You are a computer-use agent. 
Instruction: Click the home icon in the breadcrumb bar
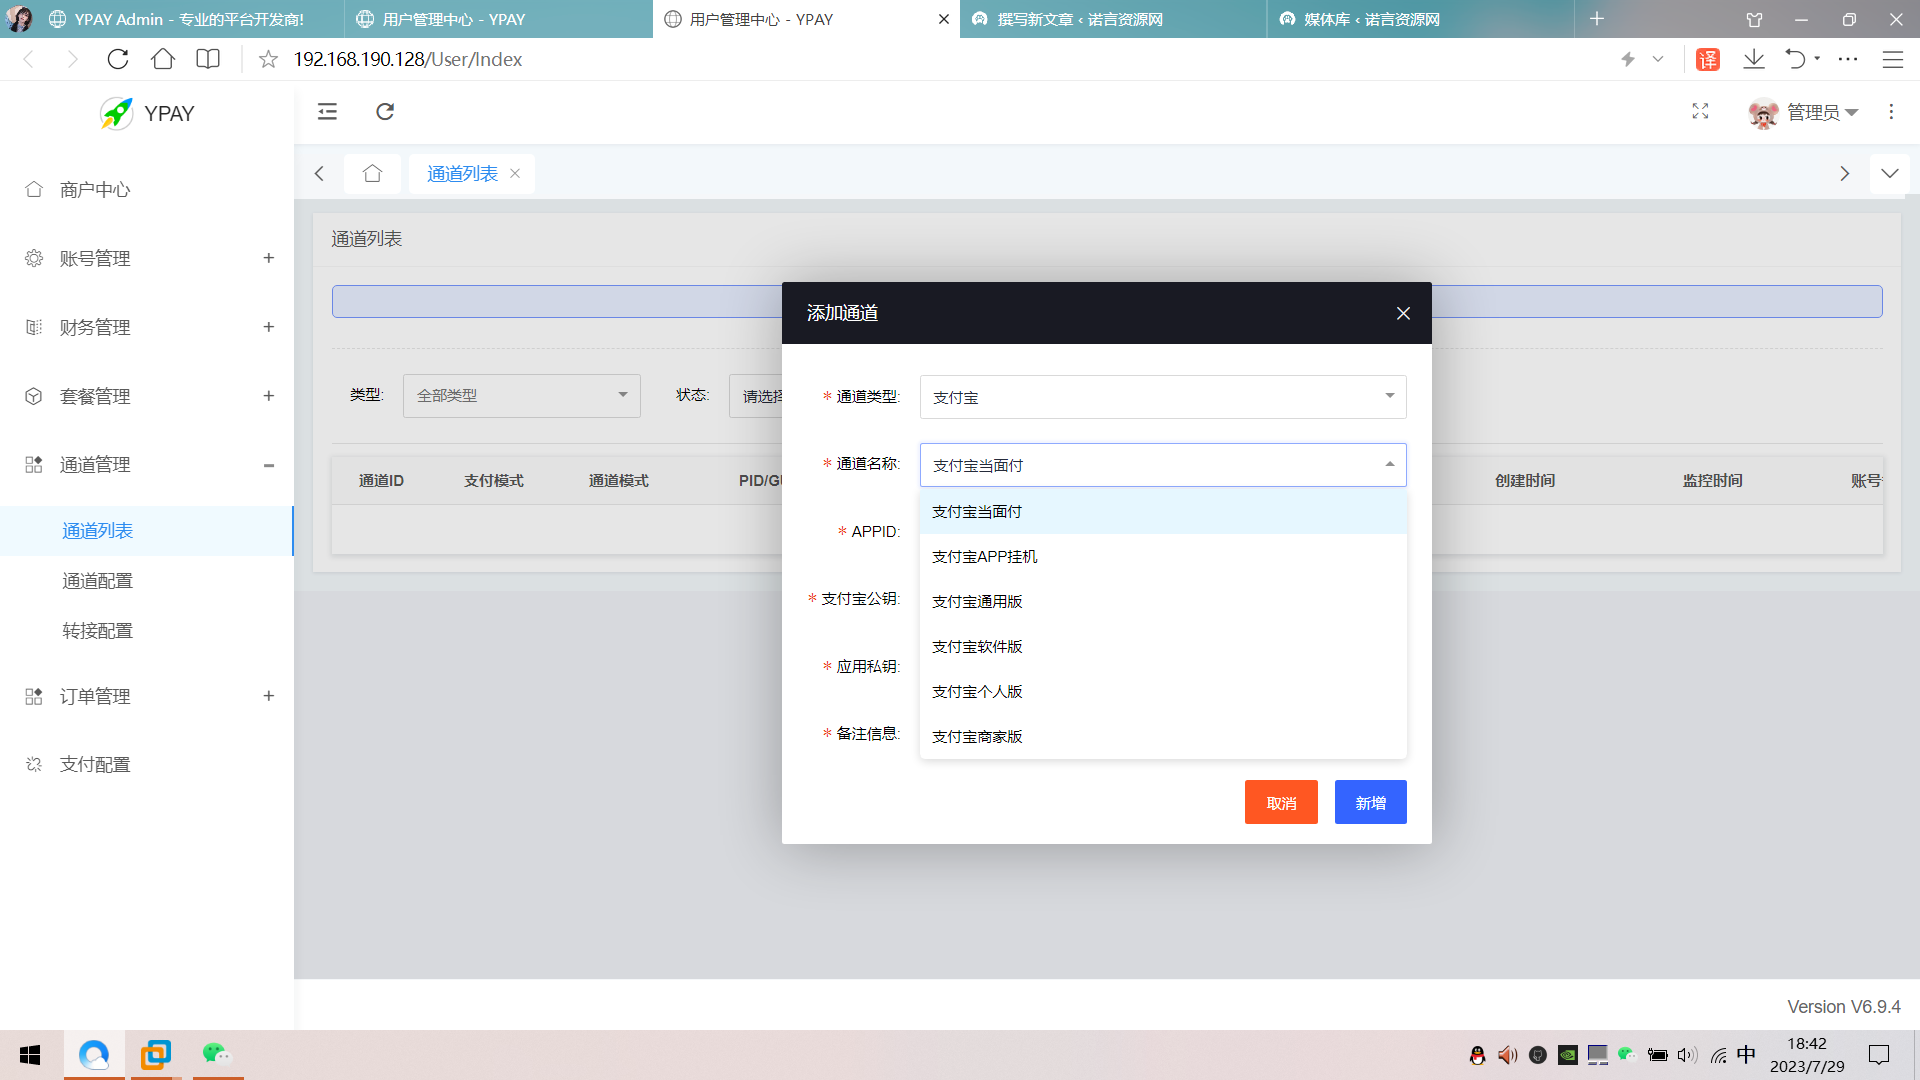[x=372, y=173]
